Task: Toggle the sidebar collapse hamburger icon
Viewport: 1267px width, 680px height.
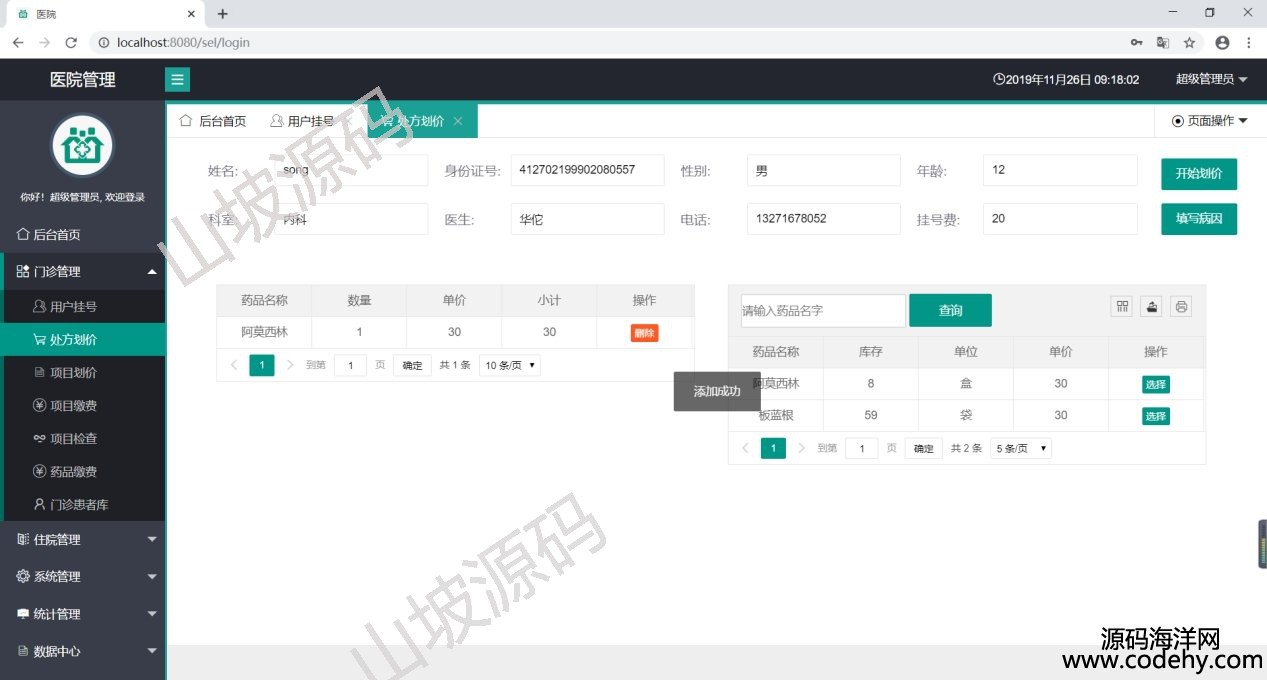Action: (x=177, y=80)
